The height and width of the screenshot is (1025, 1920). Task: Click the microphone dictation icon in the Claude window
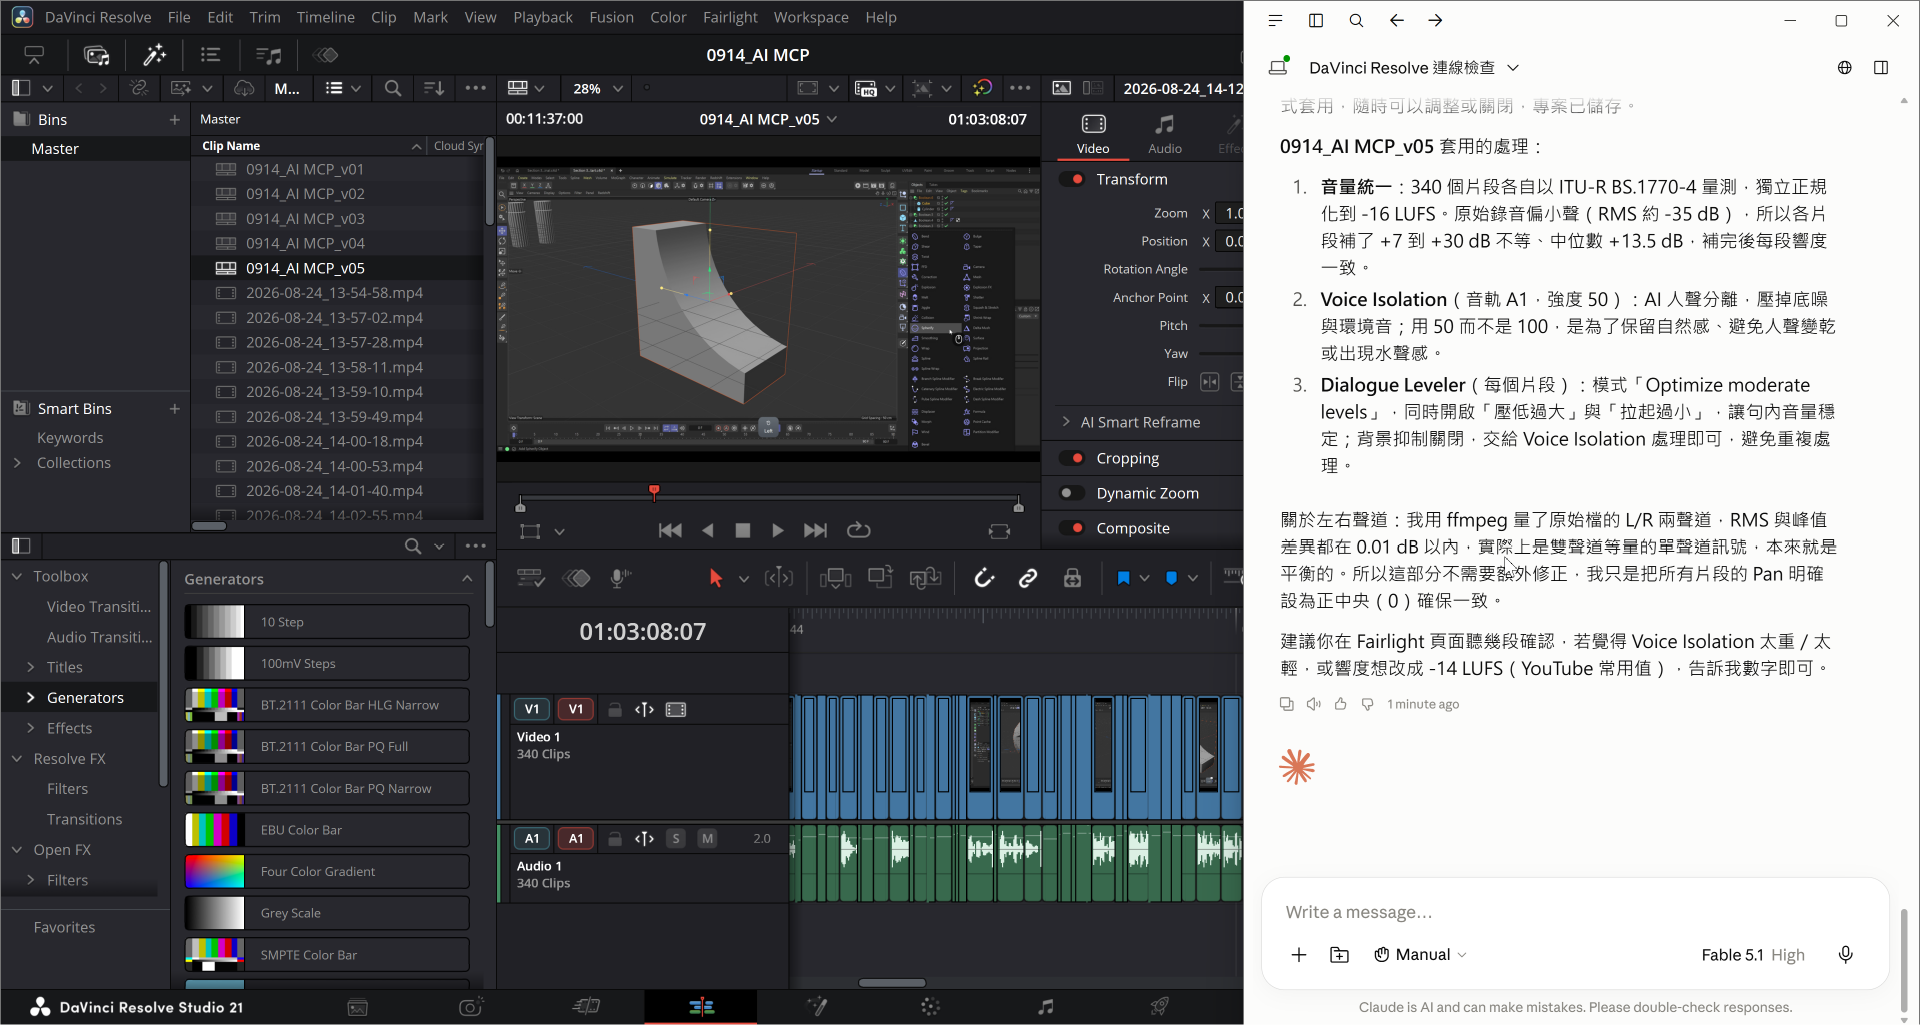click(1846, 954)
